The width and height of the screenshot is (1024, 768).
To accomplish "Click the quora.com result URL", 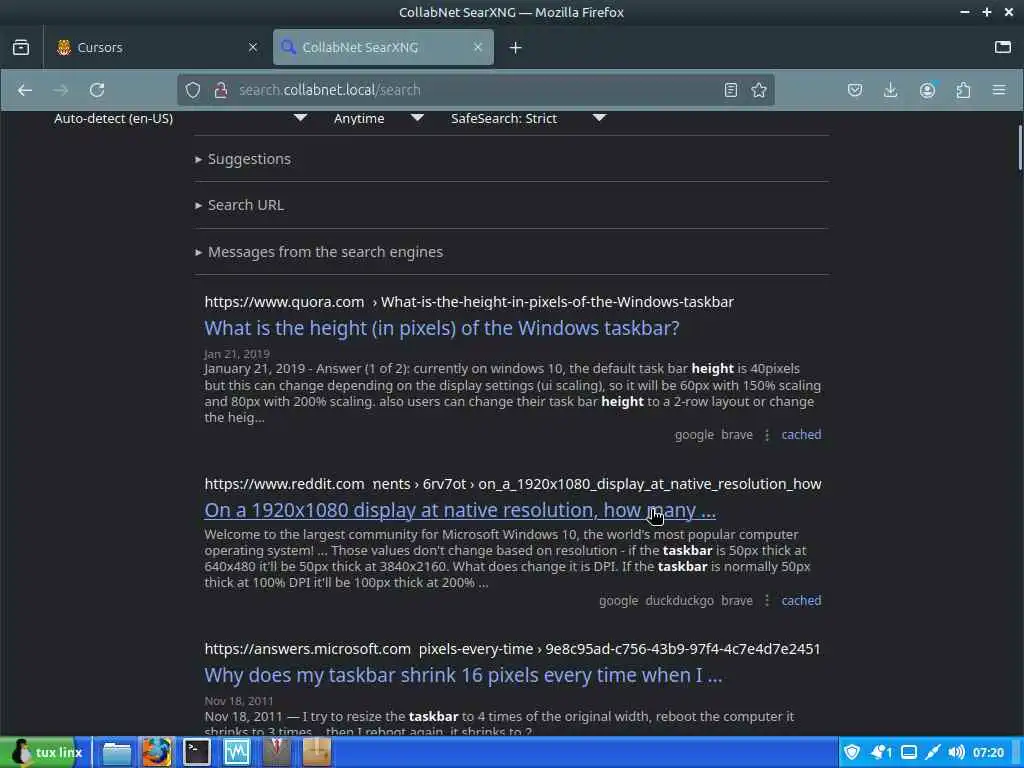I will 469,302.
